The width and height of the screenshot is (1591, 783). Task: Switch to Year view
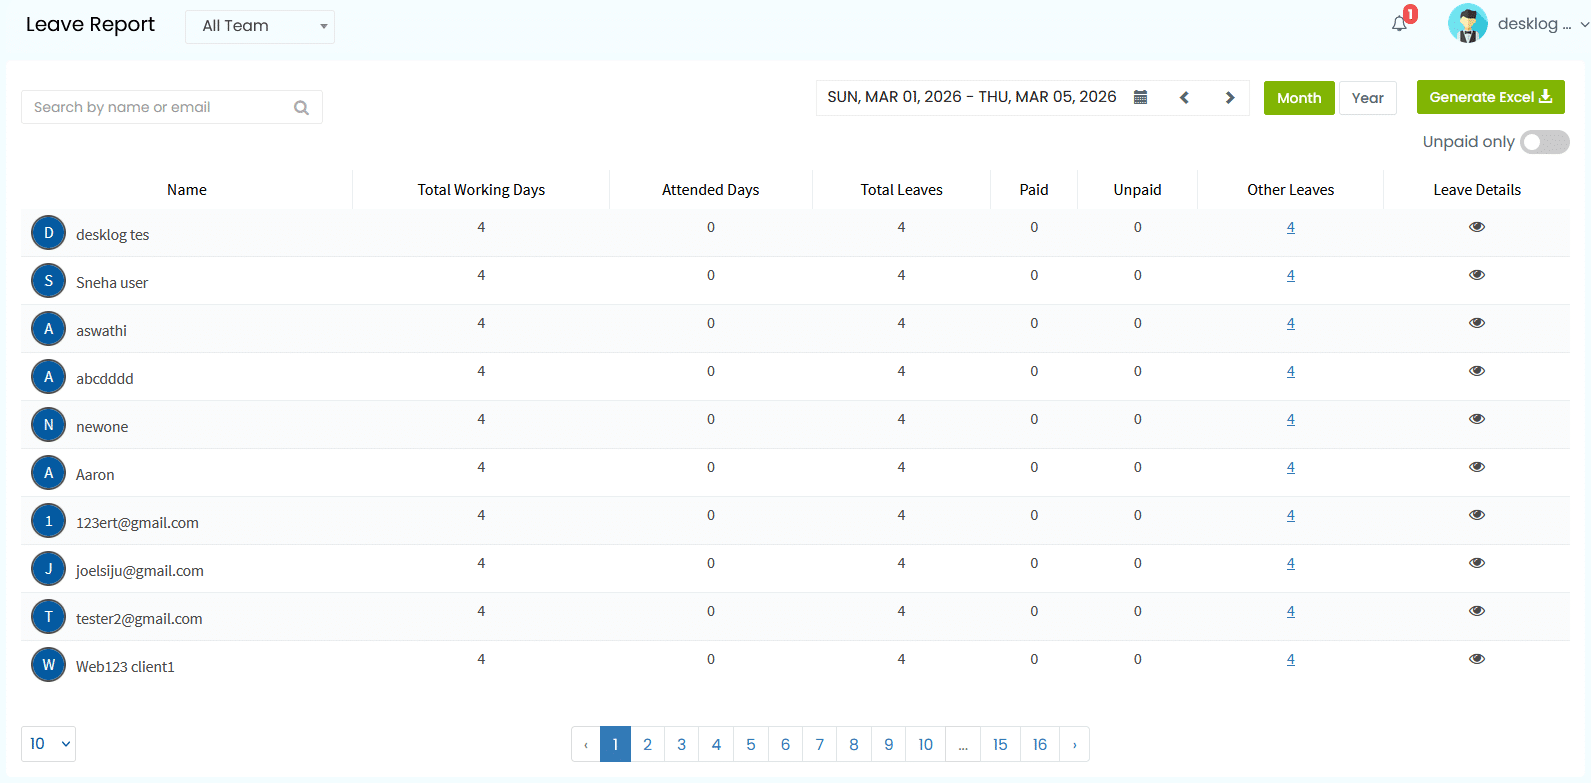coord(1367,98)
